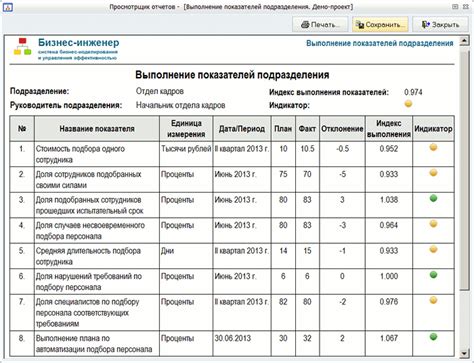Click the 'Отклонение' column header
474x363 pixels.
click(342, 128)
